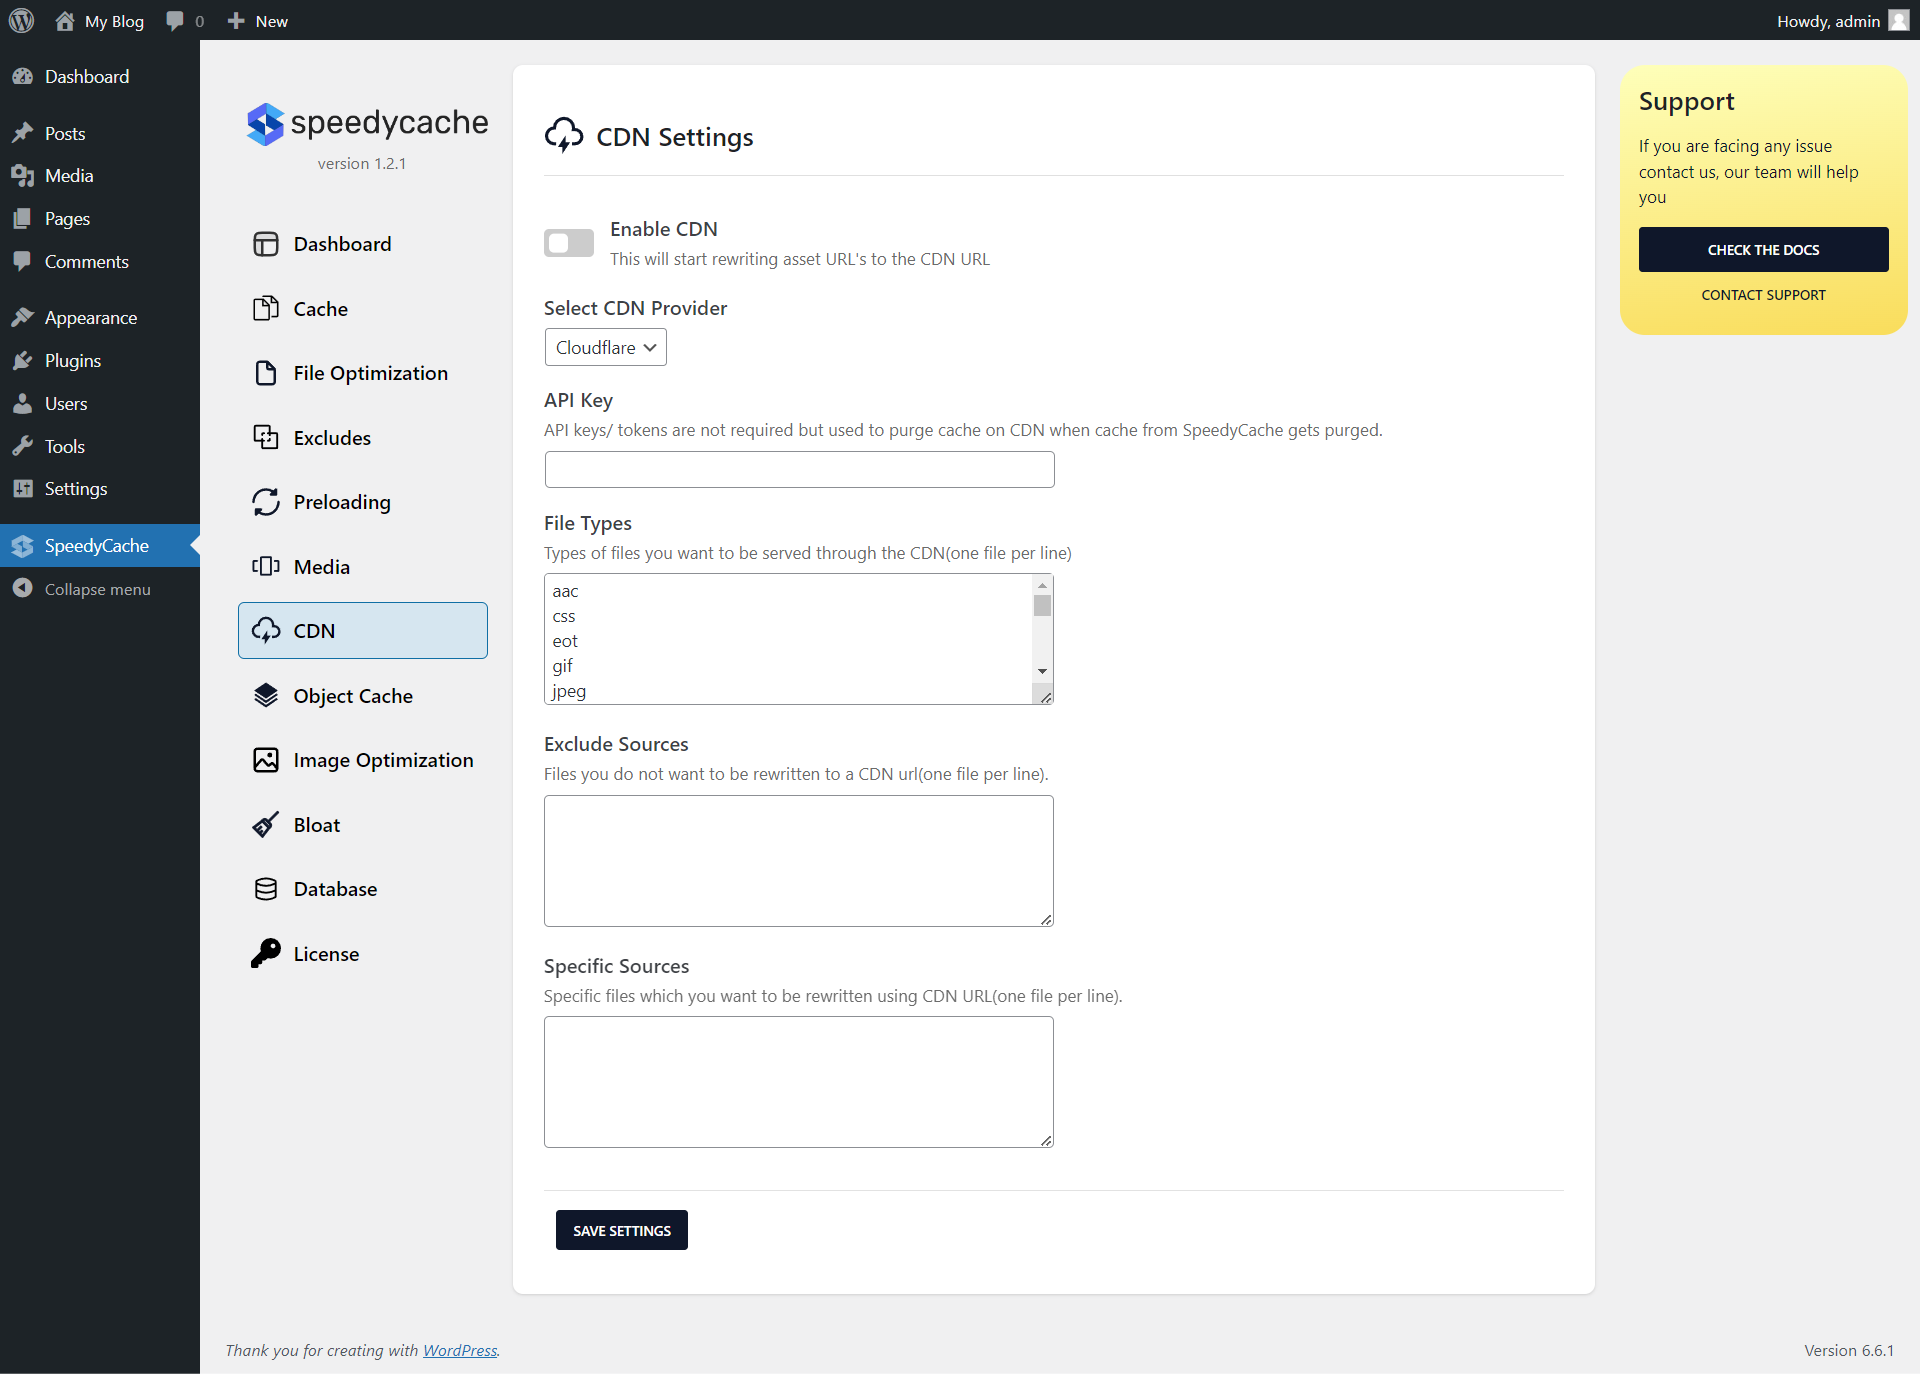Image resolution: width=1920 pixels, height=1375 pixels.
Task: Open the Plugins menu item
Action: pos(100,361)
